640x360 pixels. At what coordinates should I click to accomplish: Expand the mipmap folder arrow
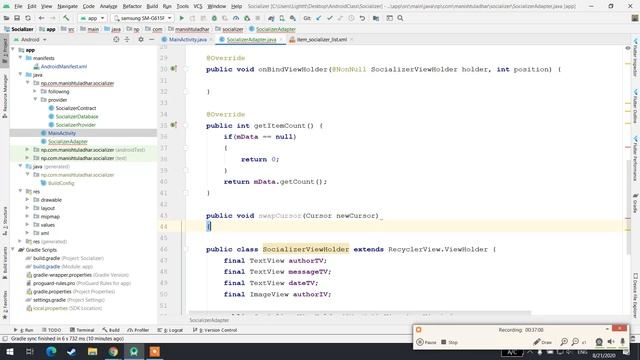click(x=28, y=216)
